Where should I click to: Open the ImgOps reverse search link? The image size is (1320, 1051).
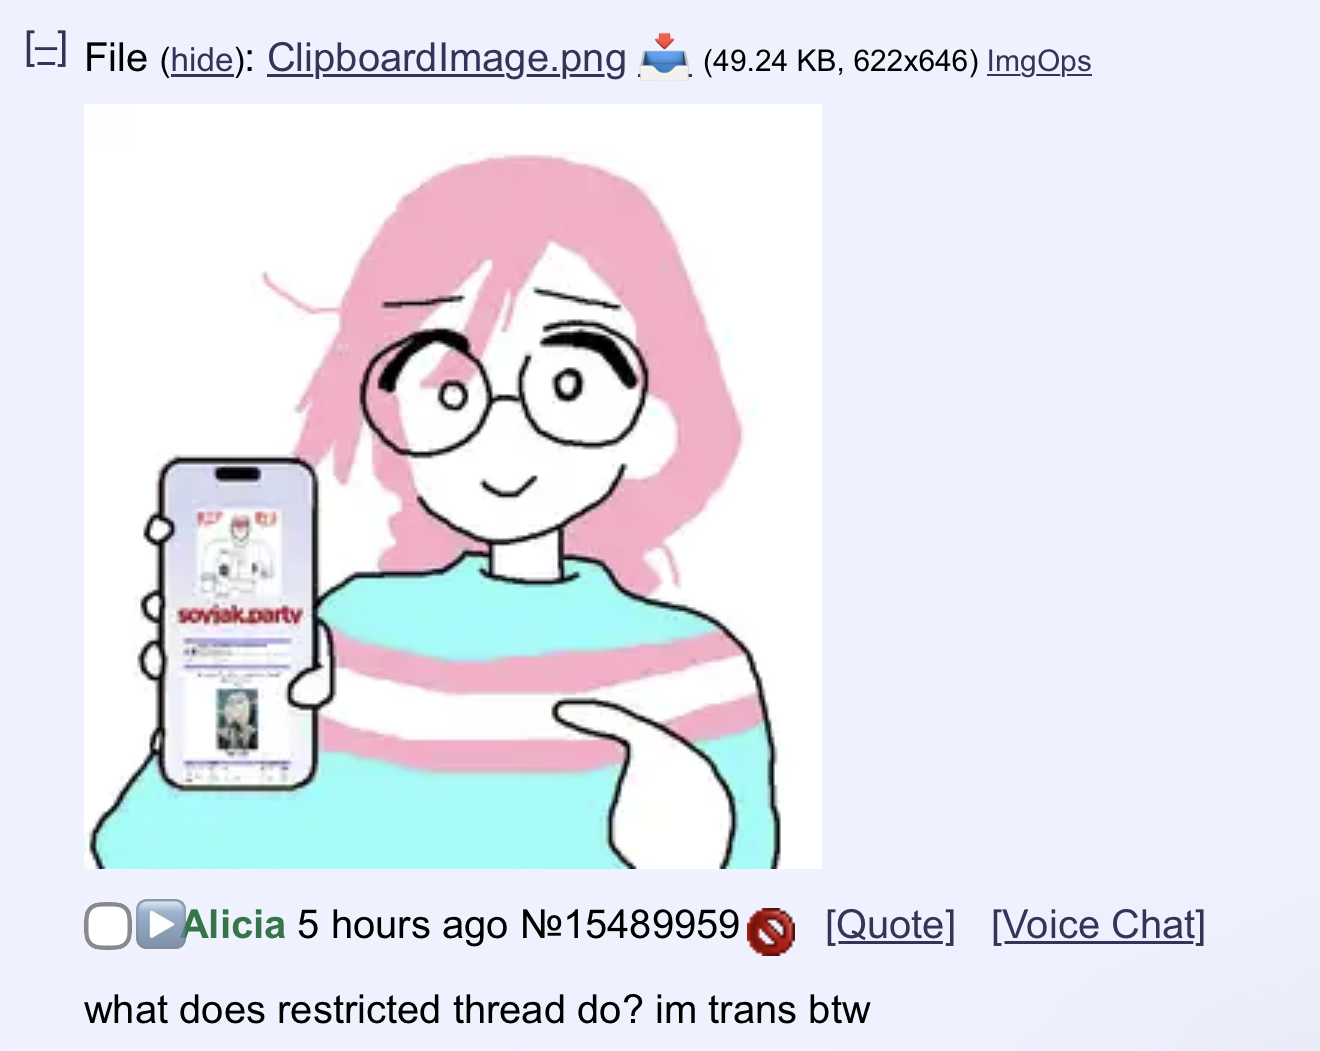[1039, 61]
